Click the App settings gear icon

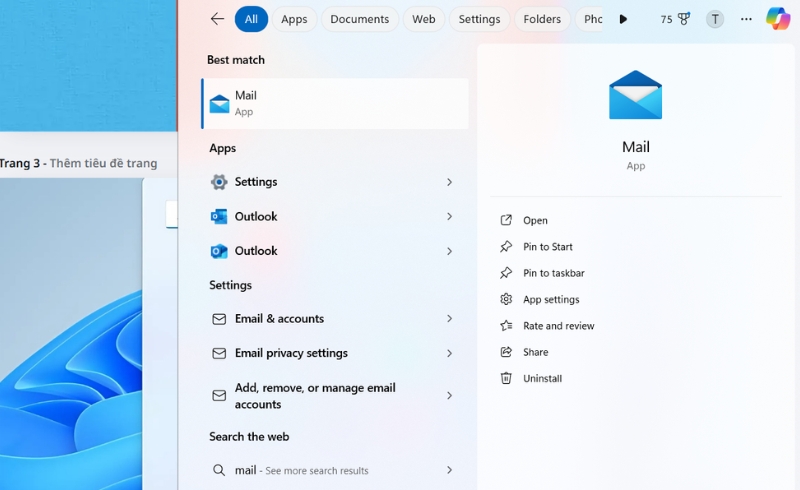pyautogui.click(x=506, y=299)
